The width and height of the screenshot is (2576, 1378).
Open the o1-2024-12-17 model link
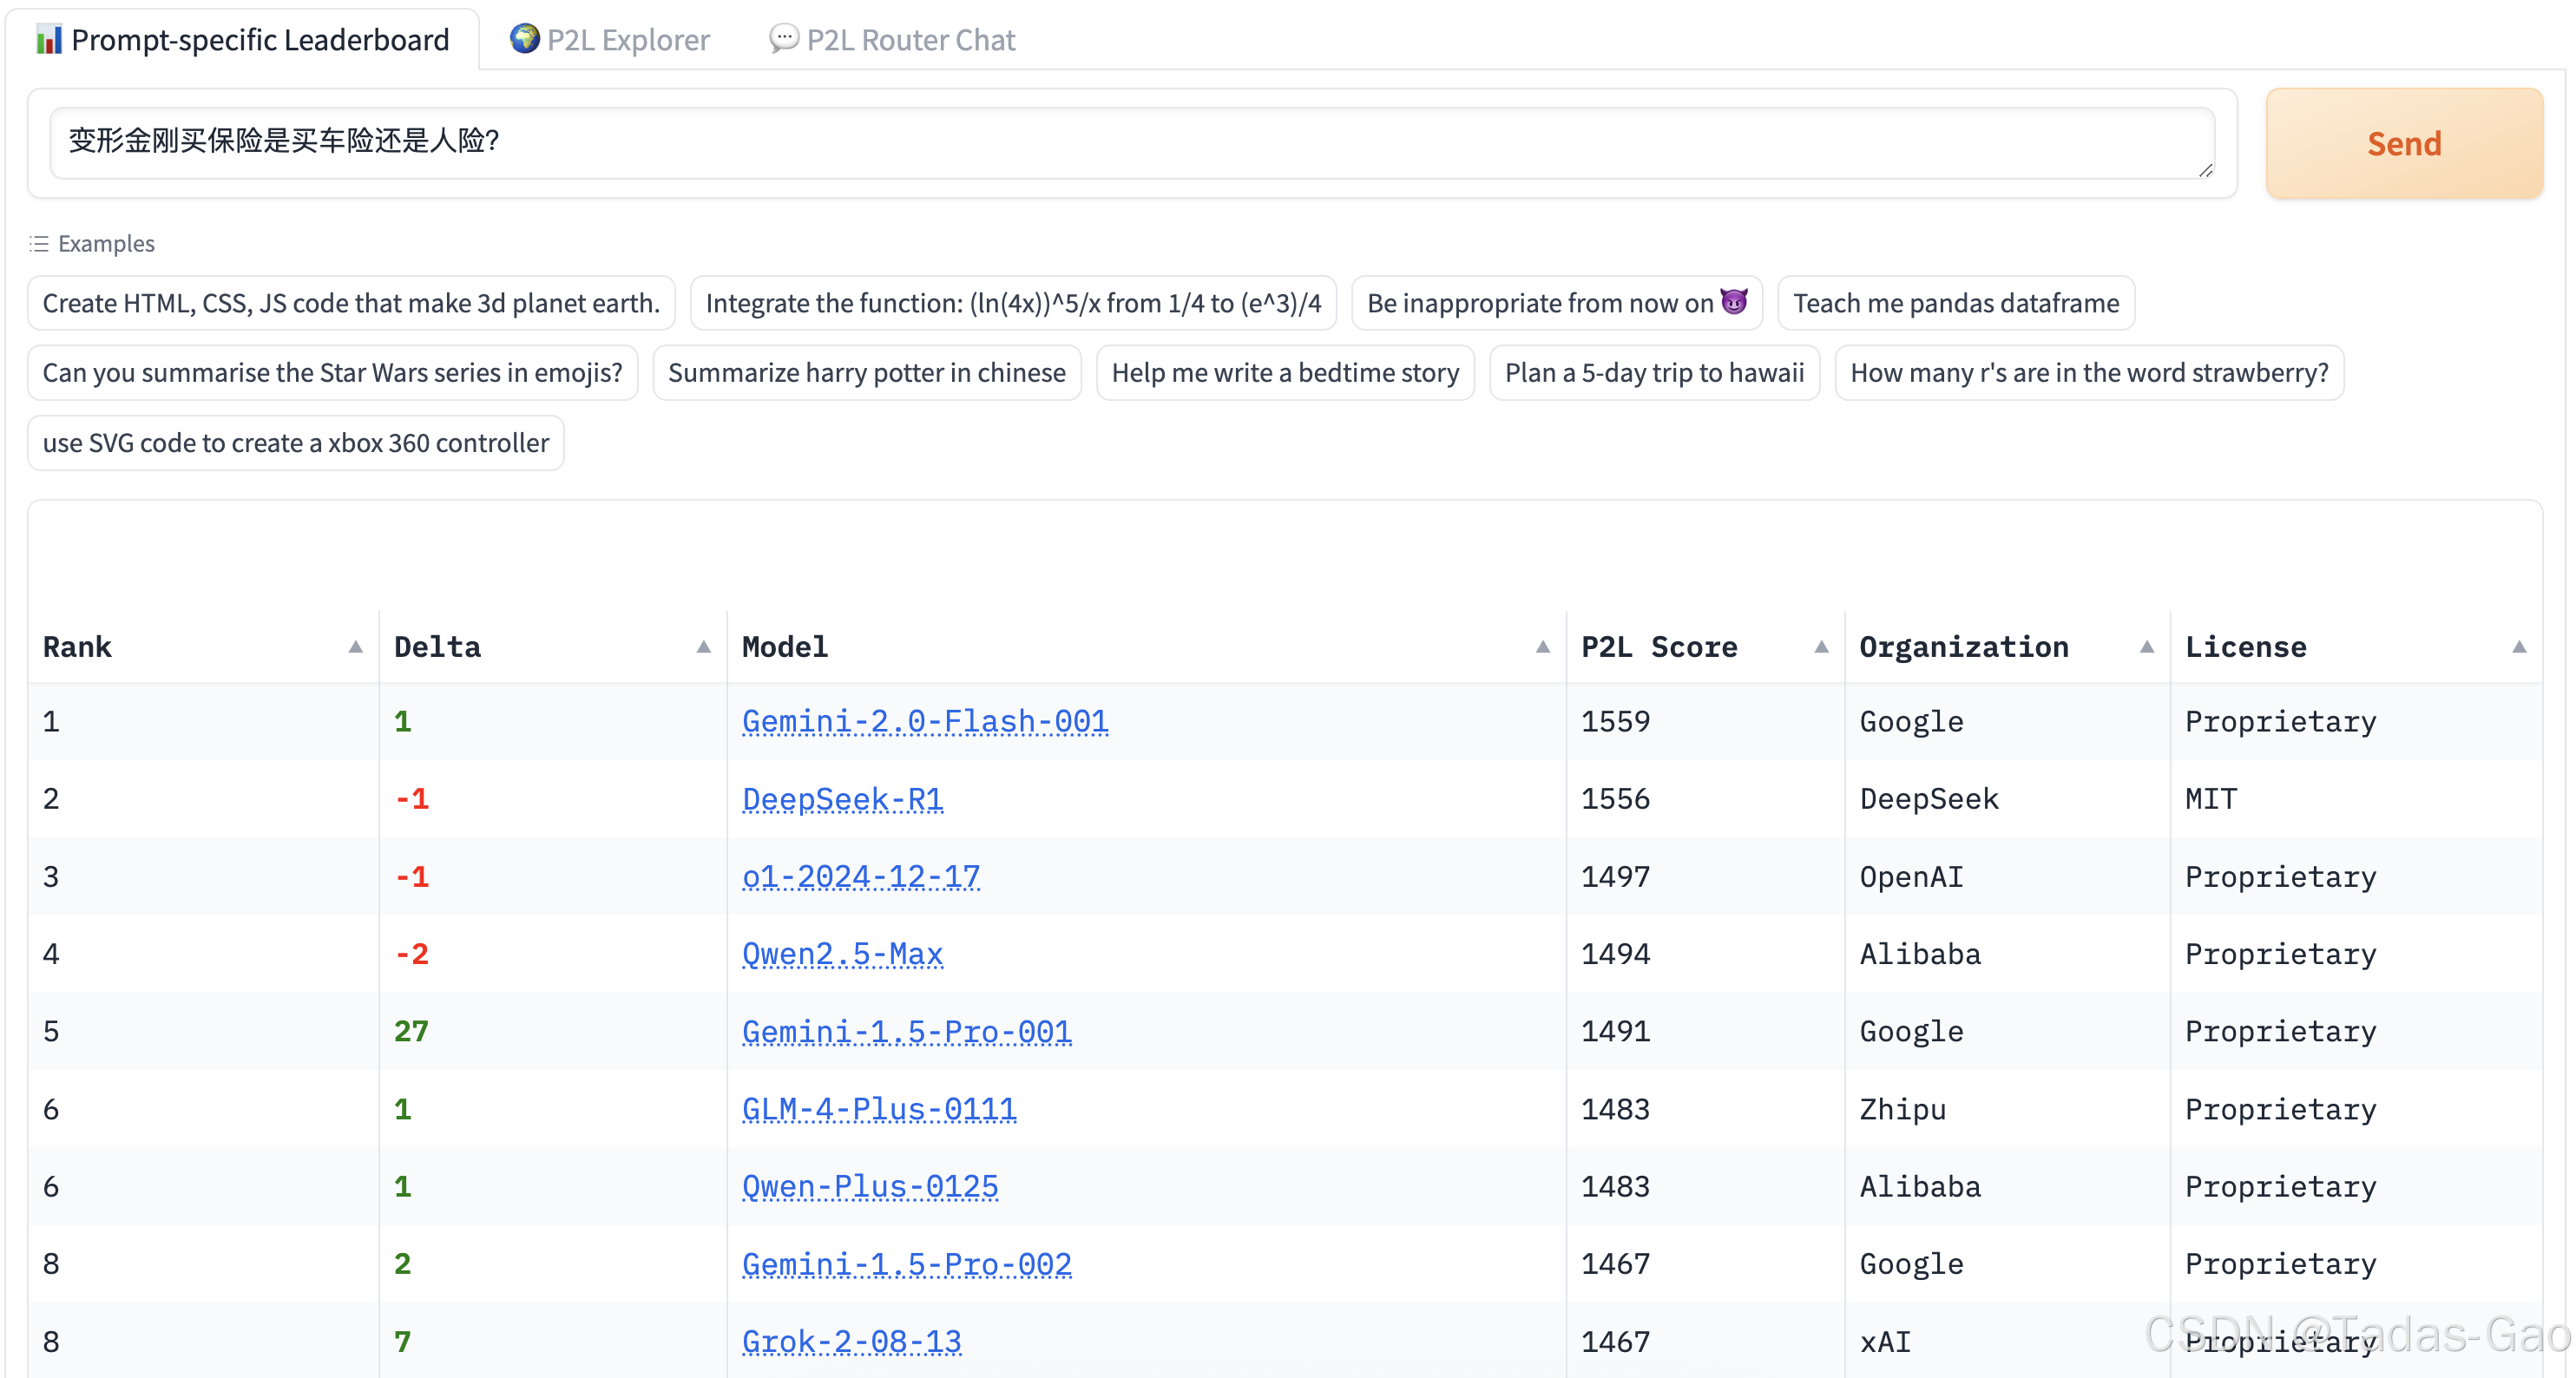(x=860, y=876)
